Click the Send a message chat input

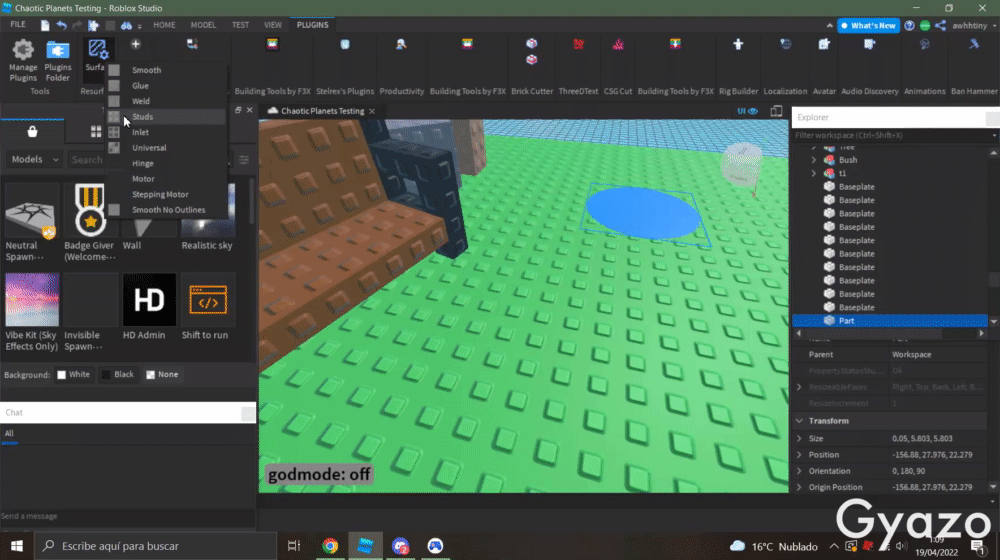[128, 516]
